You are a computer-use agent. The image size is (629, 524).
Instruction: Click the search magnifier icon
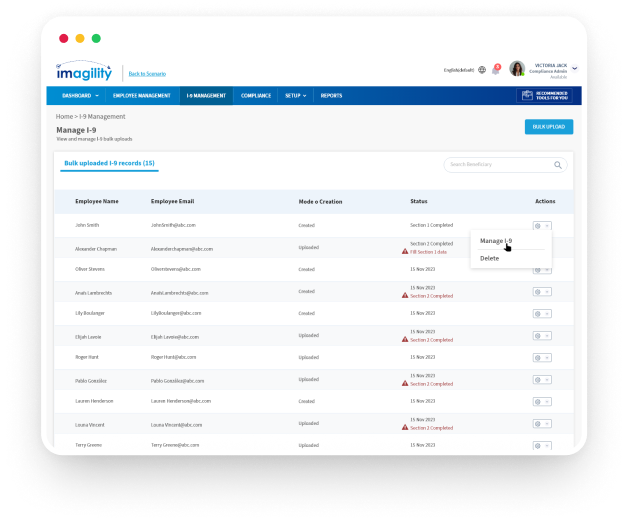click(558, 164)
